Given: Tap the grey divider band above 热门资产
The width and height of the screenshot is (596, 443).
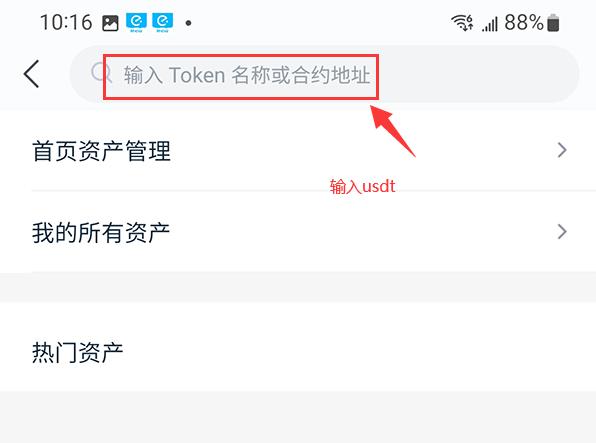Looking at the screenshot, I should tap(298, 287).
